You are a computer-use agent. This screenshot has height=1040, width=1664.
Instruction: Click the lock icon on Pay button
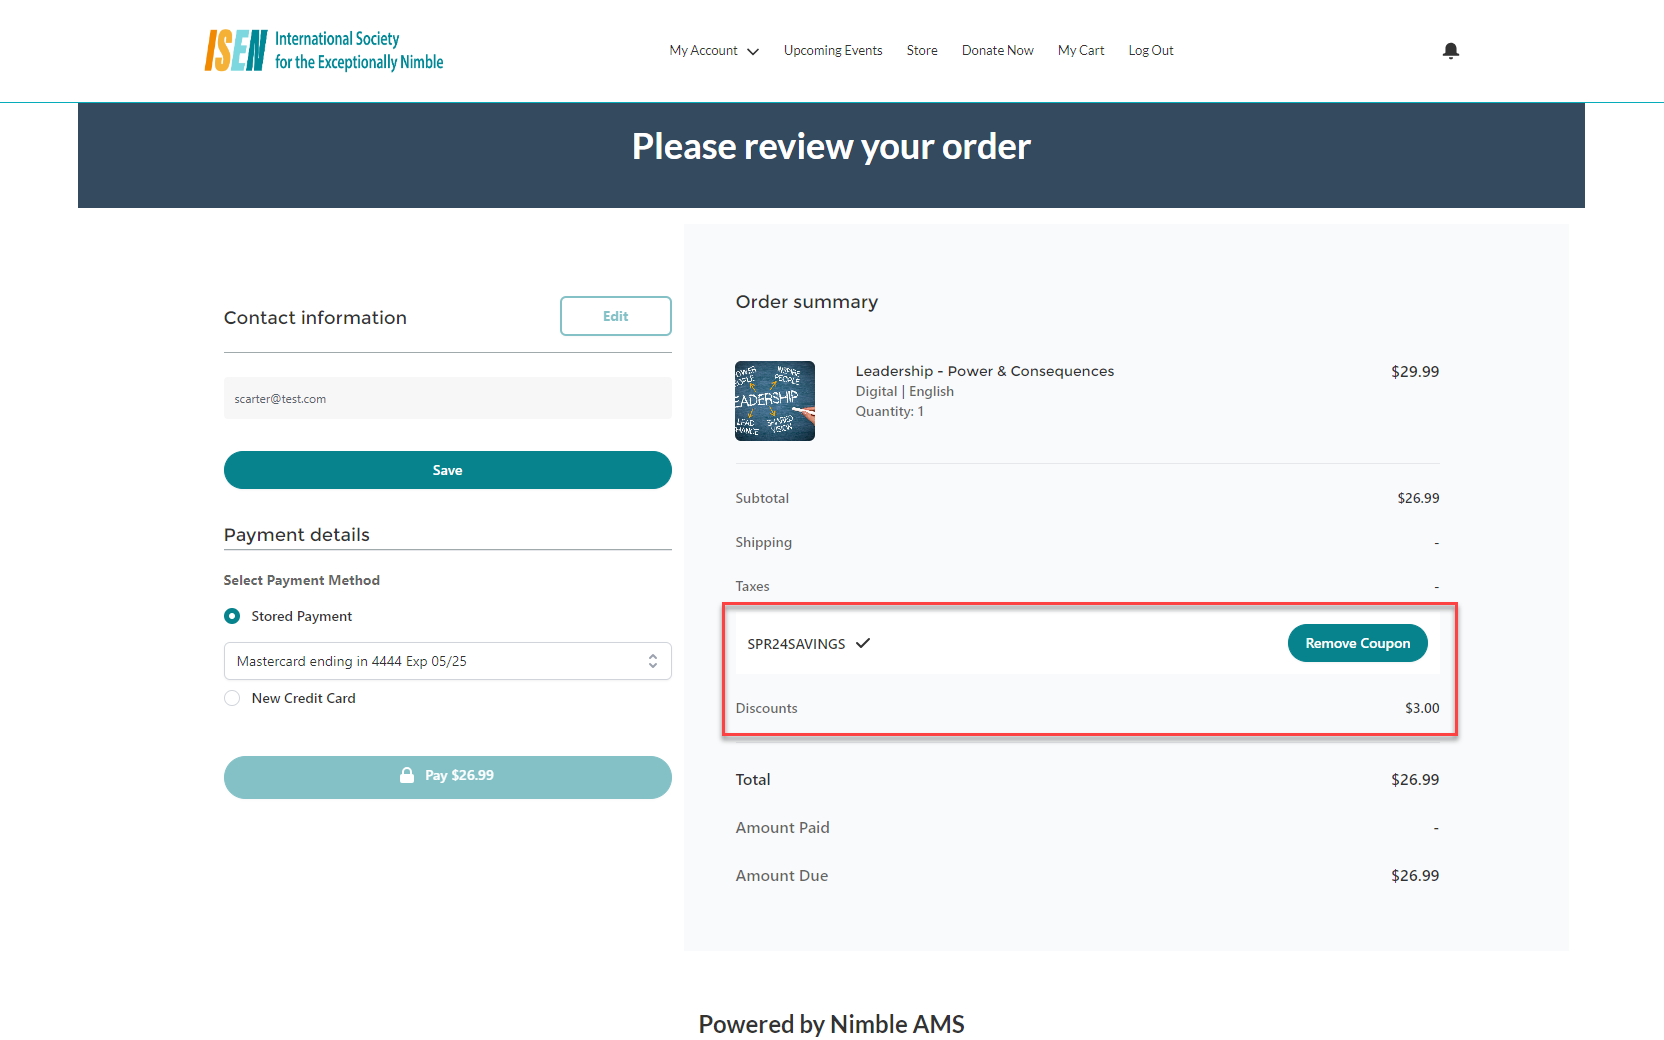pos(407,775)
